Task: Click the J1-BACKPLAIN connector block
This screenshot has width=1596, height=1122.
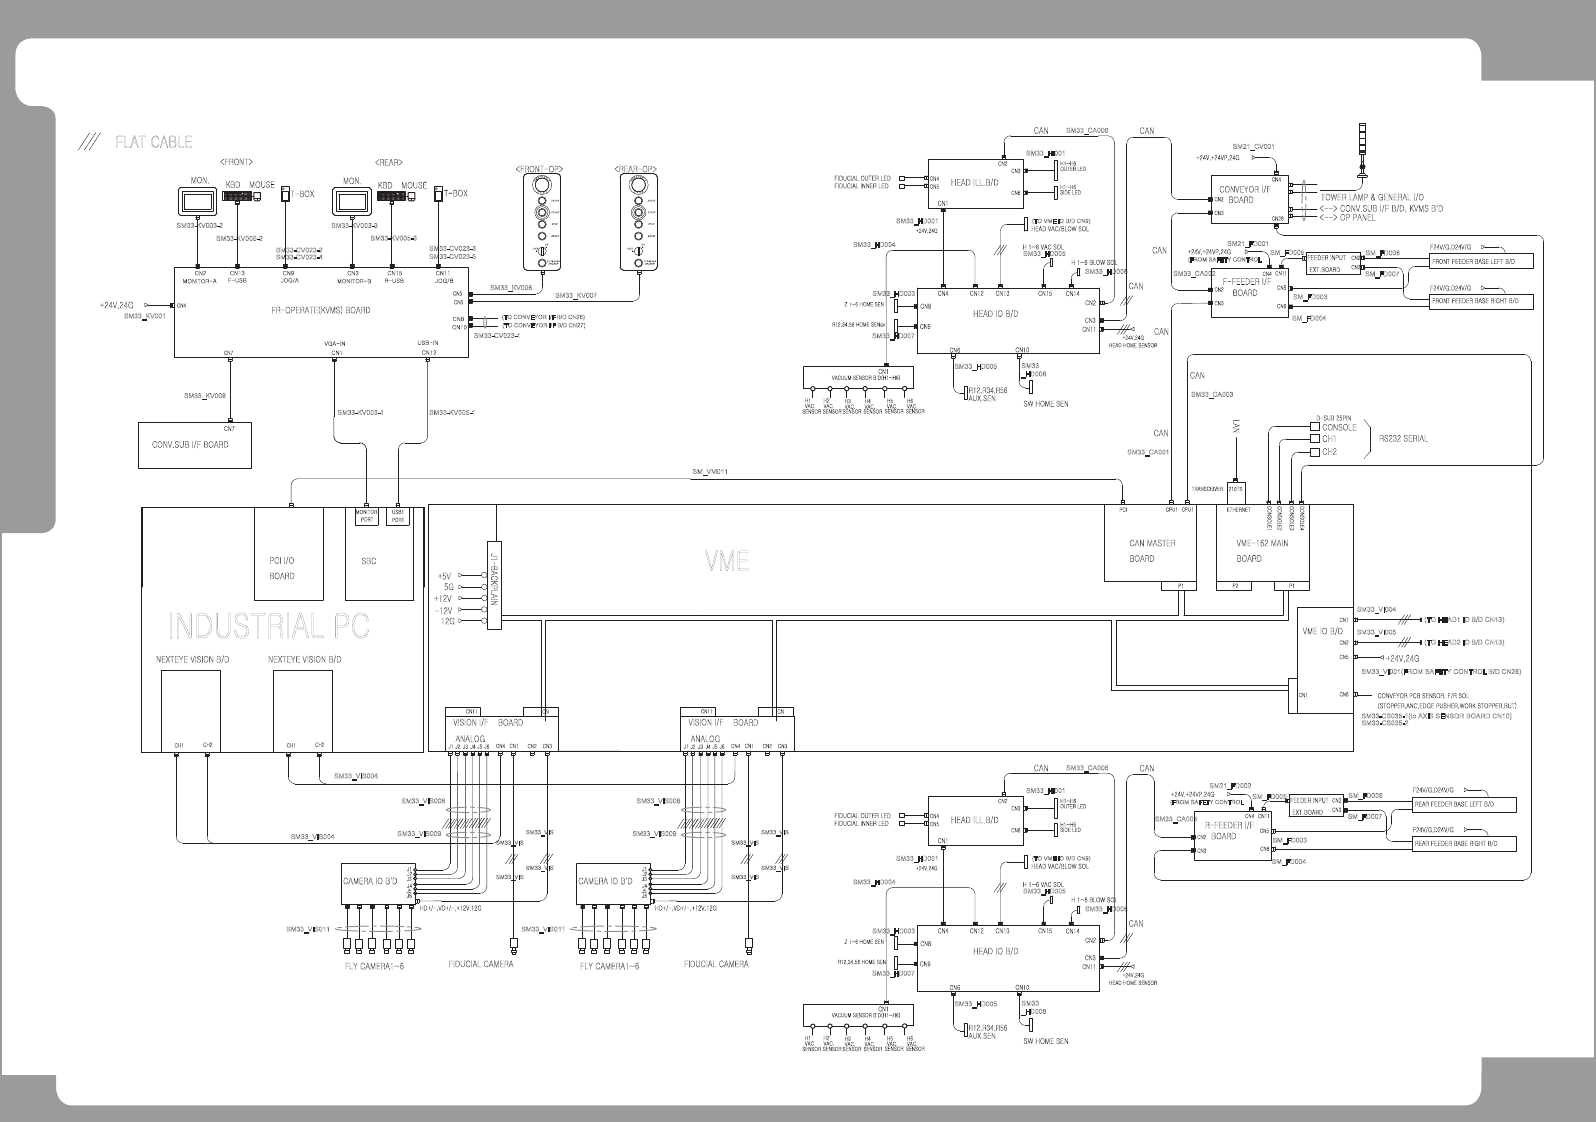Action: [x=493, y=586]
